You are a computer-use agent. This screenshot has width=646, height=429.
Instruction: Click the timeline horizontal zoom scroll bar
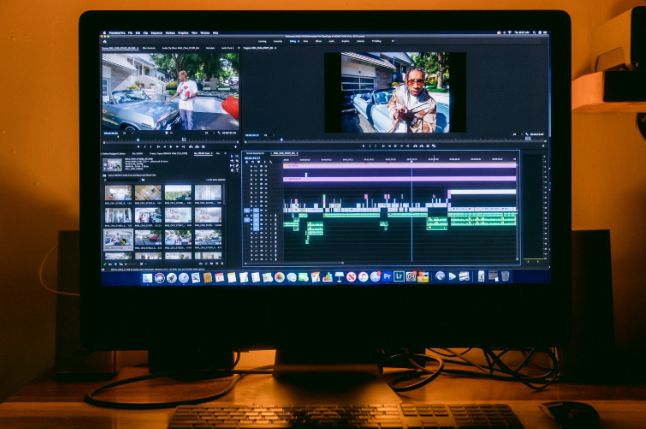[294, 263]
